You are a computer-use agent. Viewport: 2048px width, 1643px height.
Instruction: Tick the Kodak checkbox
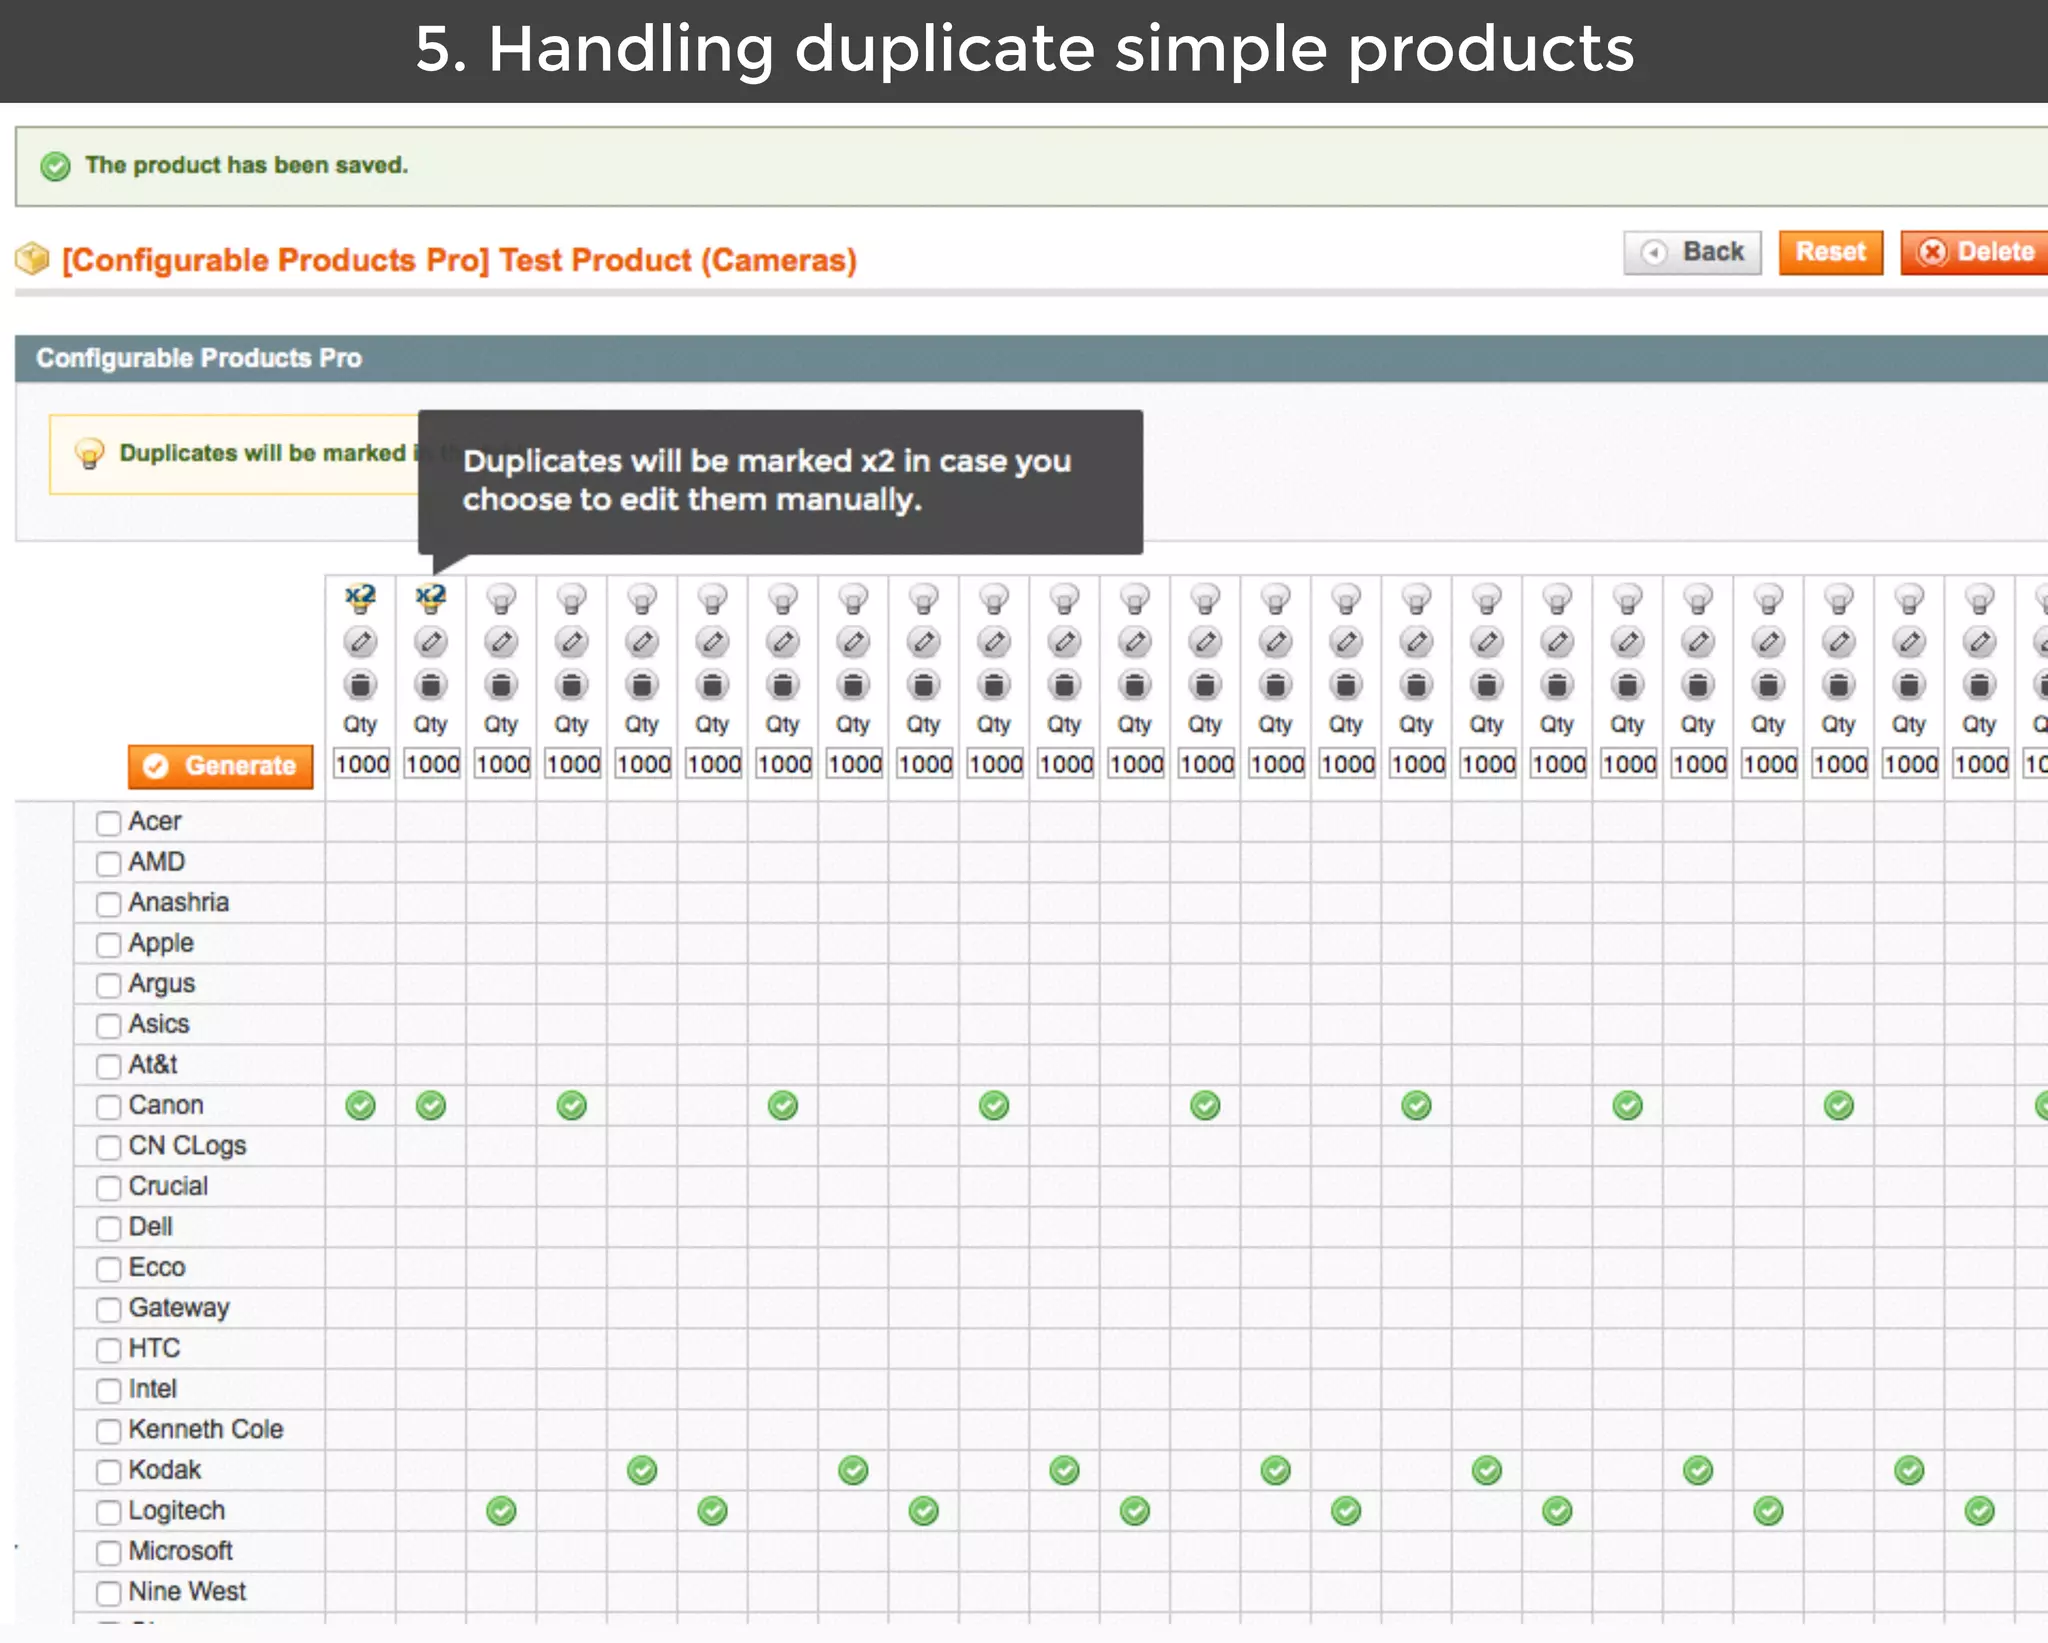(108, 1472)
